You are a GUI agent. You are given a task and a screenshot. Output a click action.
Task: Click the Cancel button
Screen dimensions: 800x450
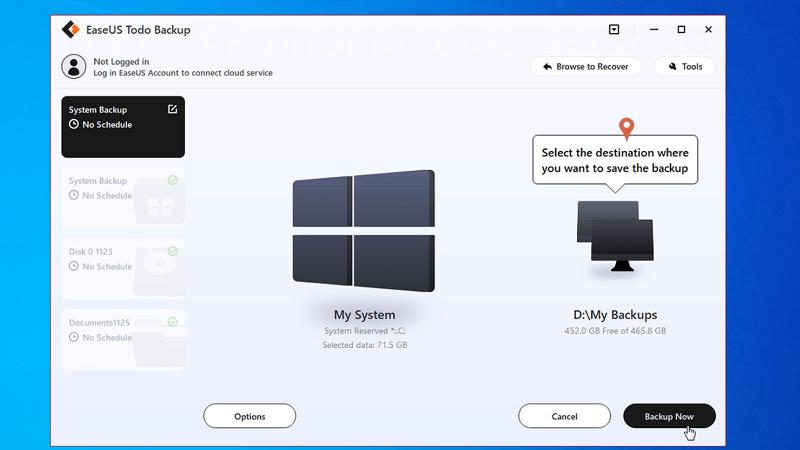564,416
